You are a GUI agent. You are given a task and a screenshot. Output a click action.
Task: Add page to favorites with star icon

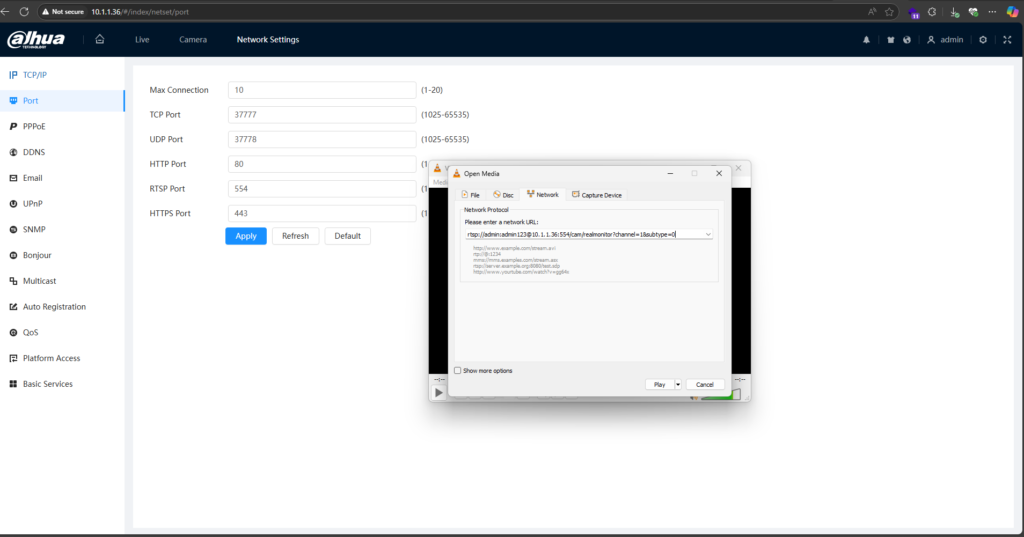click(x=889, y=12)
